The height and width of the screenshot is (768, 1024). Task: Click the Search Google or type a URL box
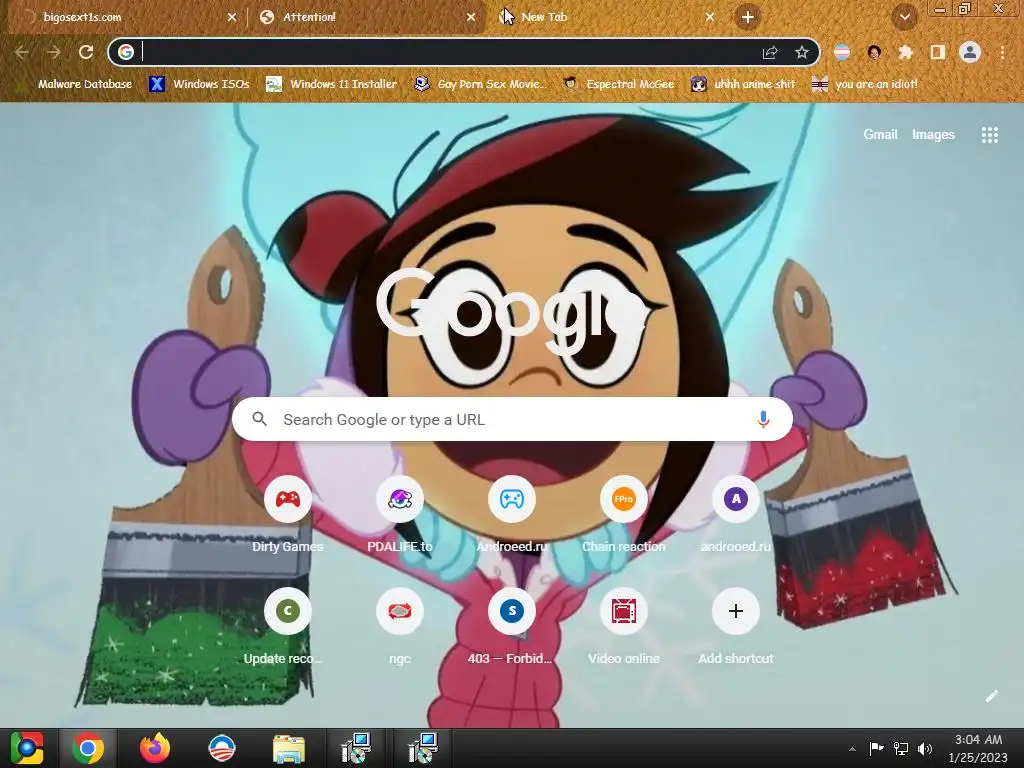(512, 419)
